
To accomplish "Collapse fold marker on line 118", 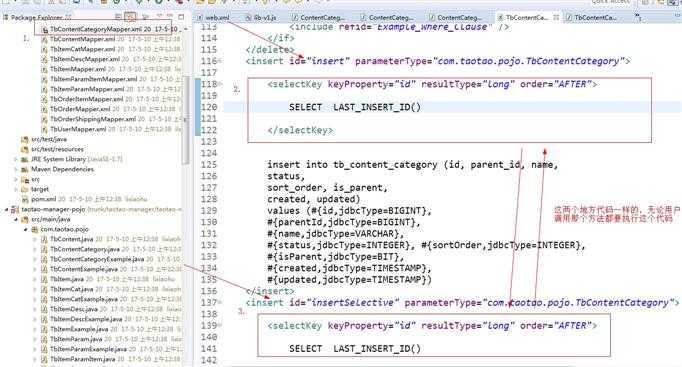I will click(220, 84).
